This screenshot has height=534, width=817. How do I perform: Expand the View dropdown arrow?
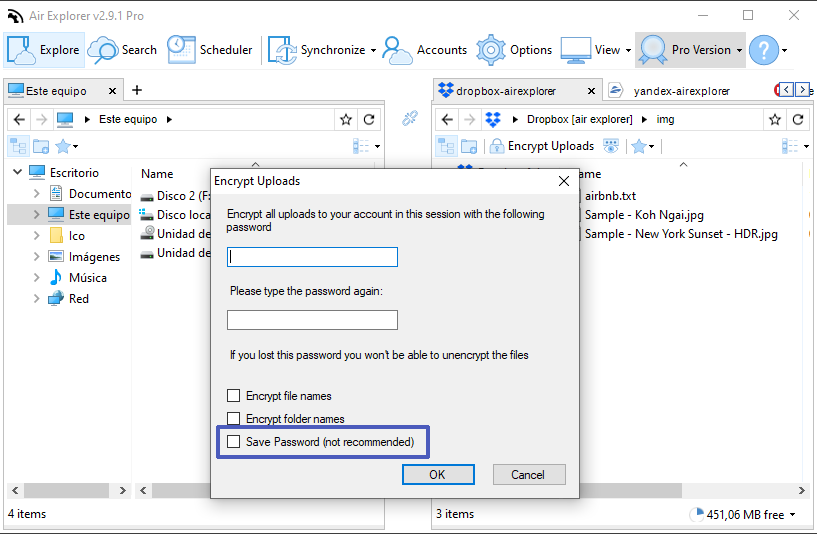click(x=628, y=51)
